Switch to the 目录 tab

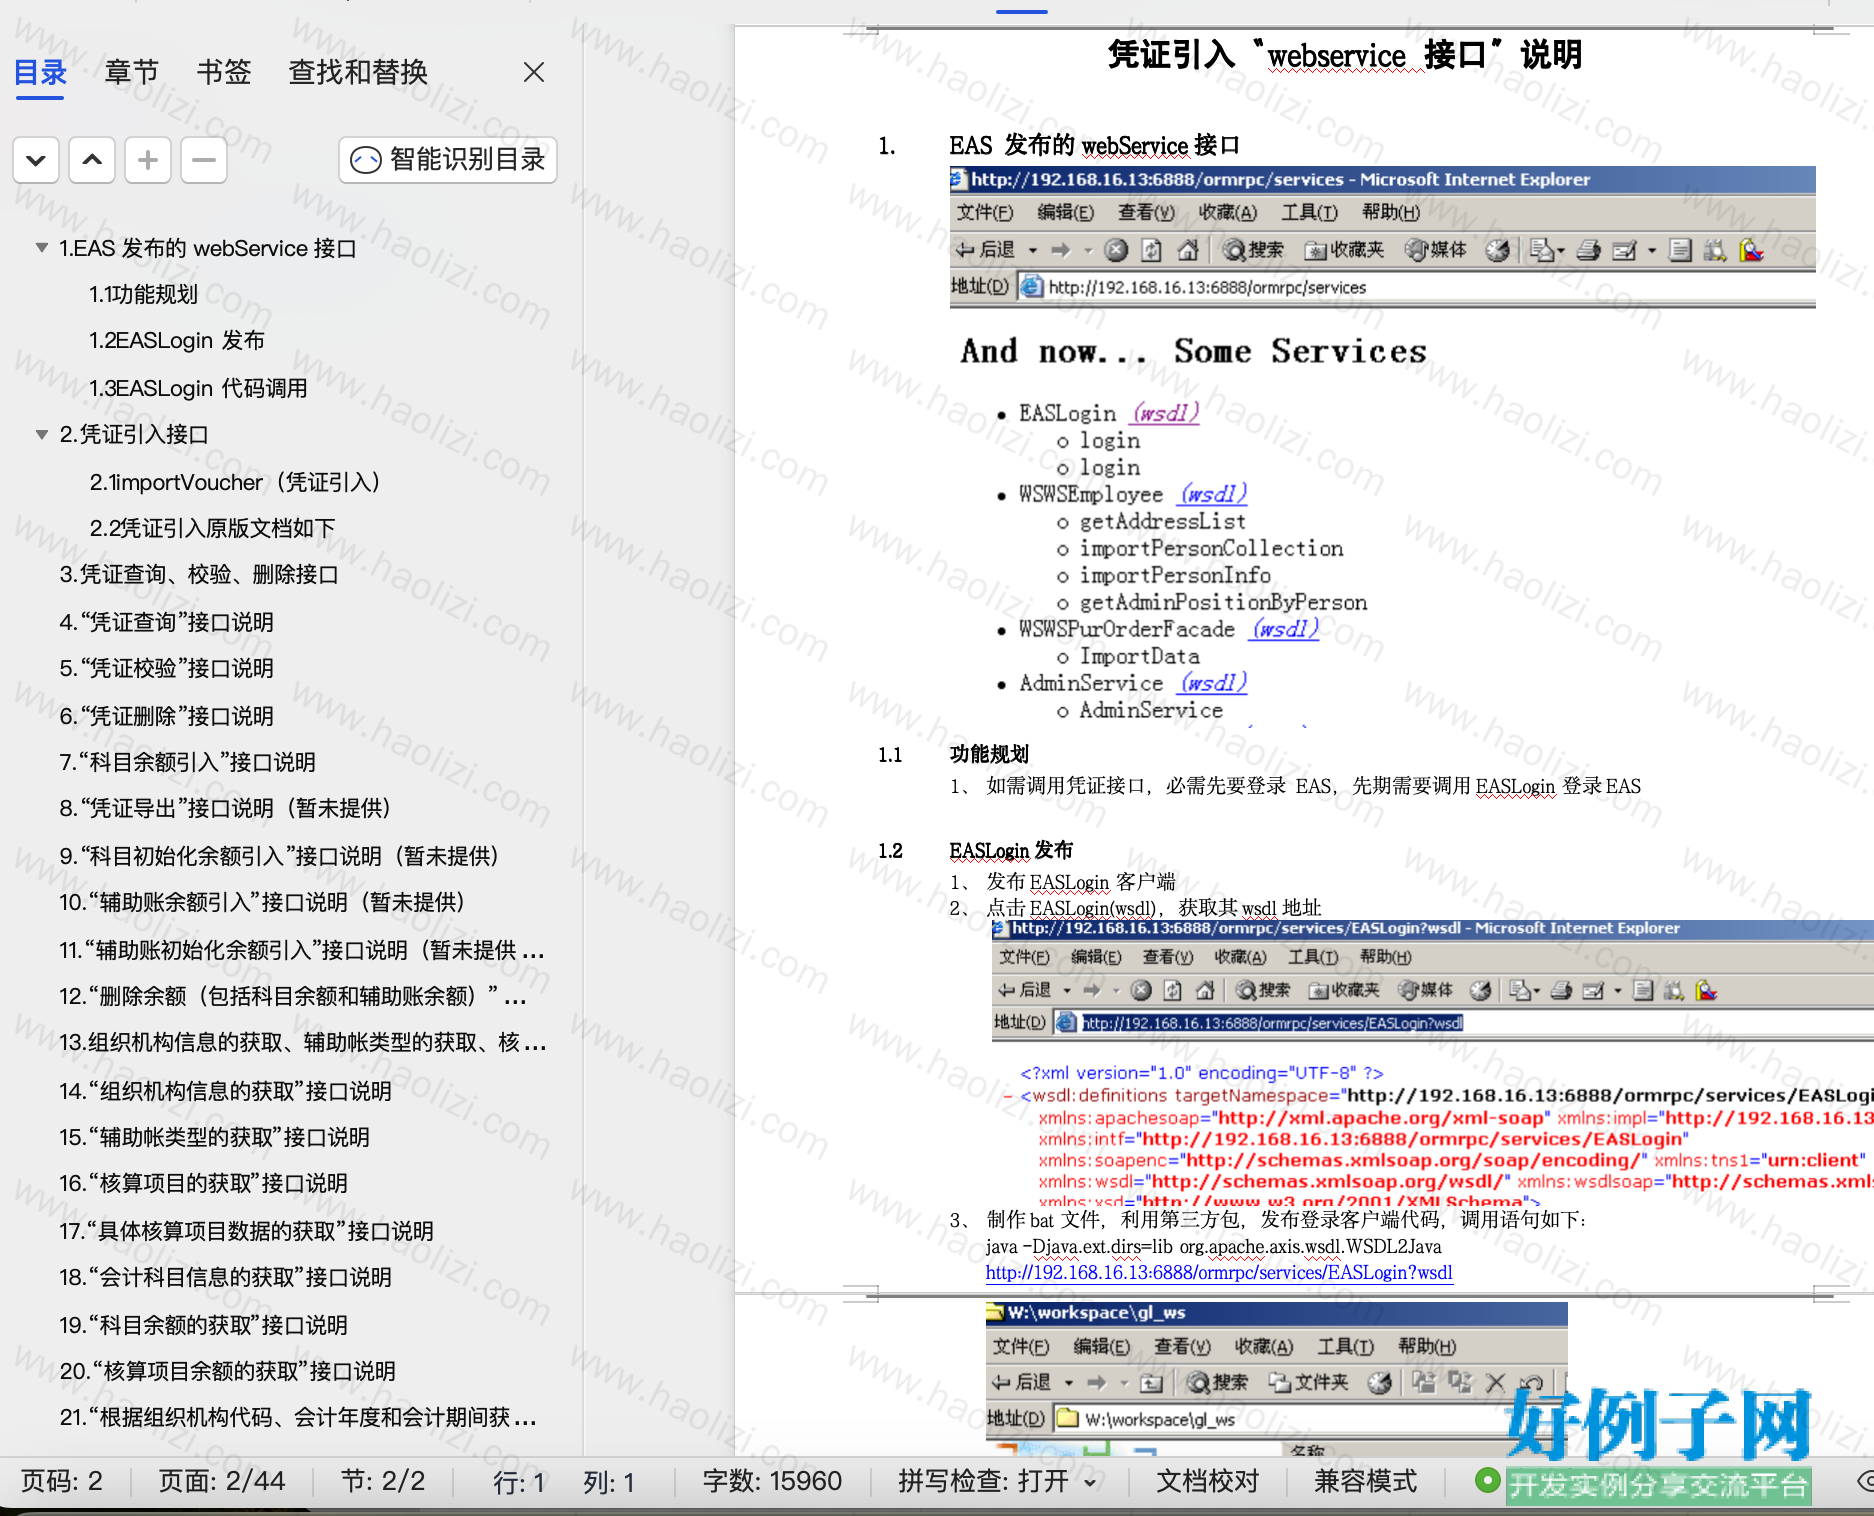point(40,72)
